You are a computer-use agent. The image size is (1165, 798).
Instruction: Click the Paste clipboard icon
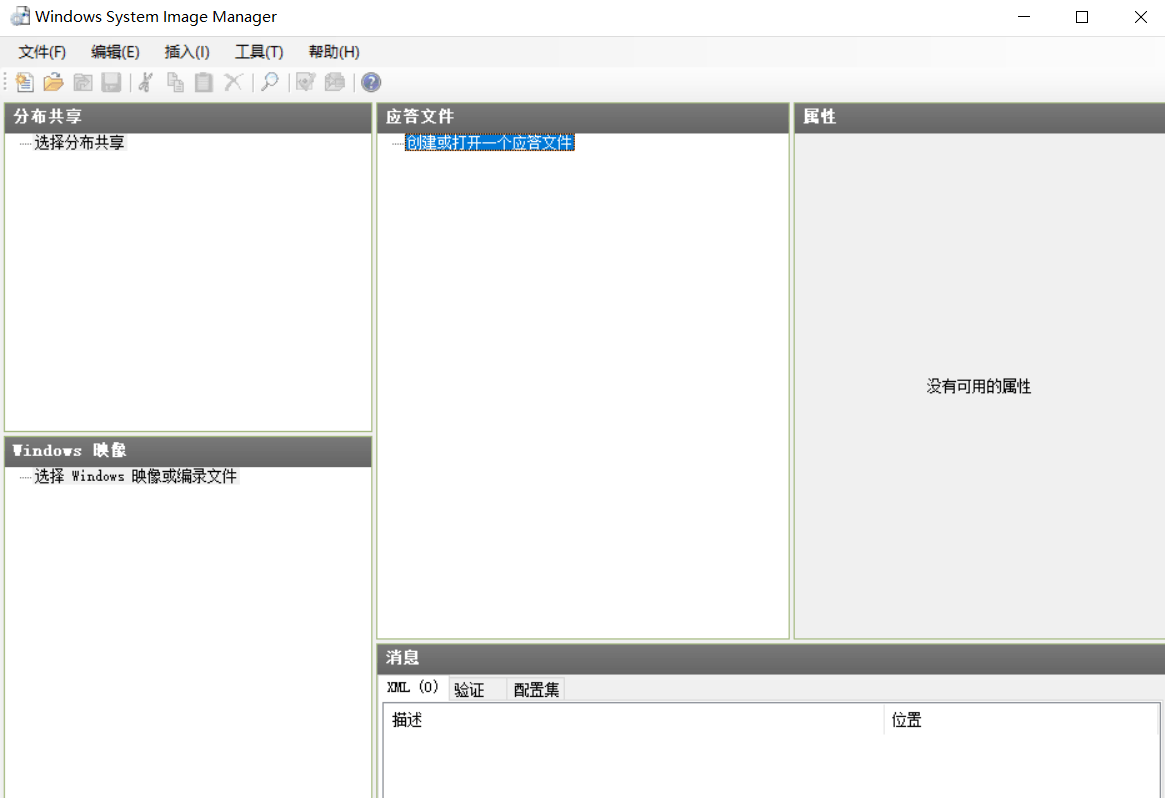pos(204,82)
